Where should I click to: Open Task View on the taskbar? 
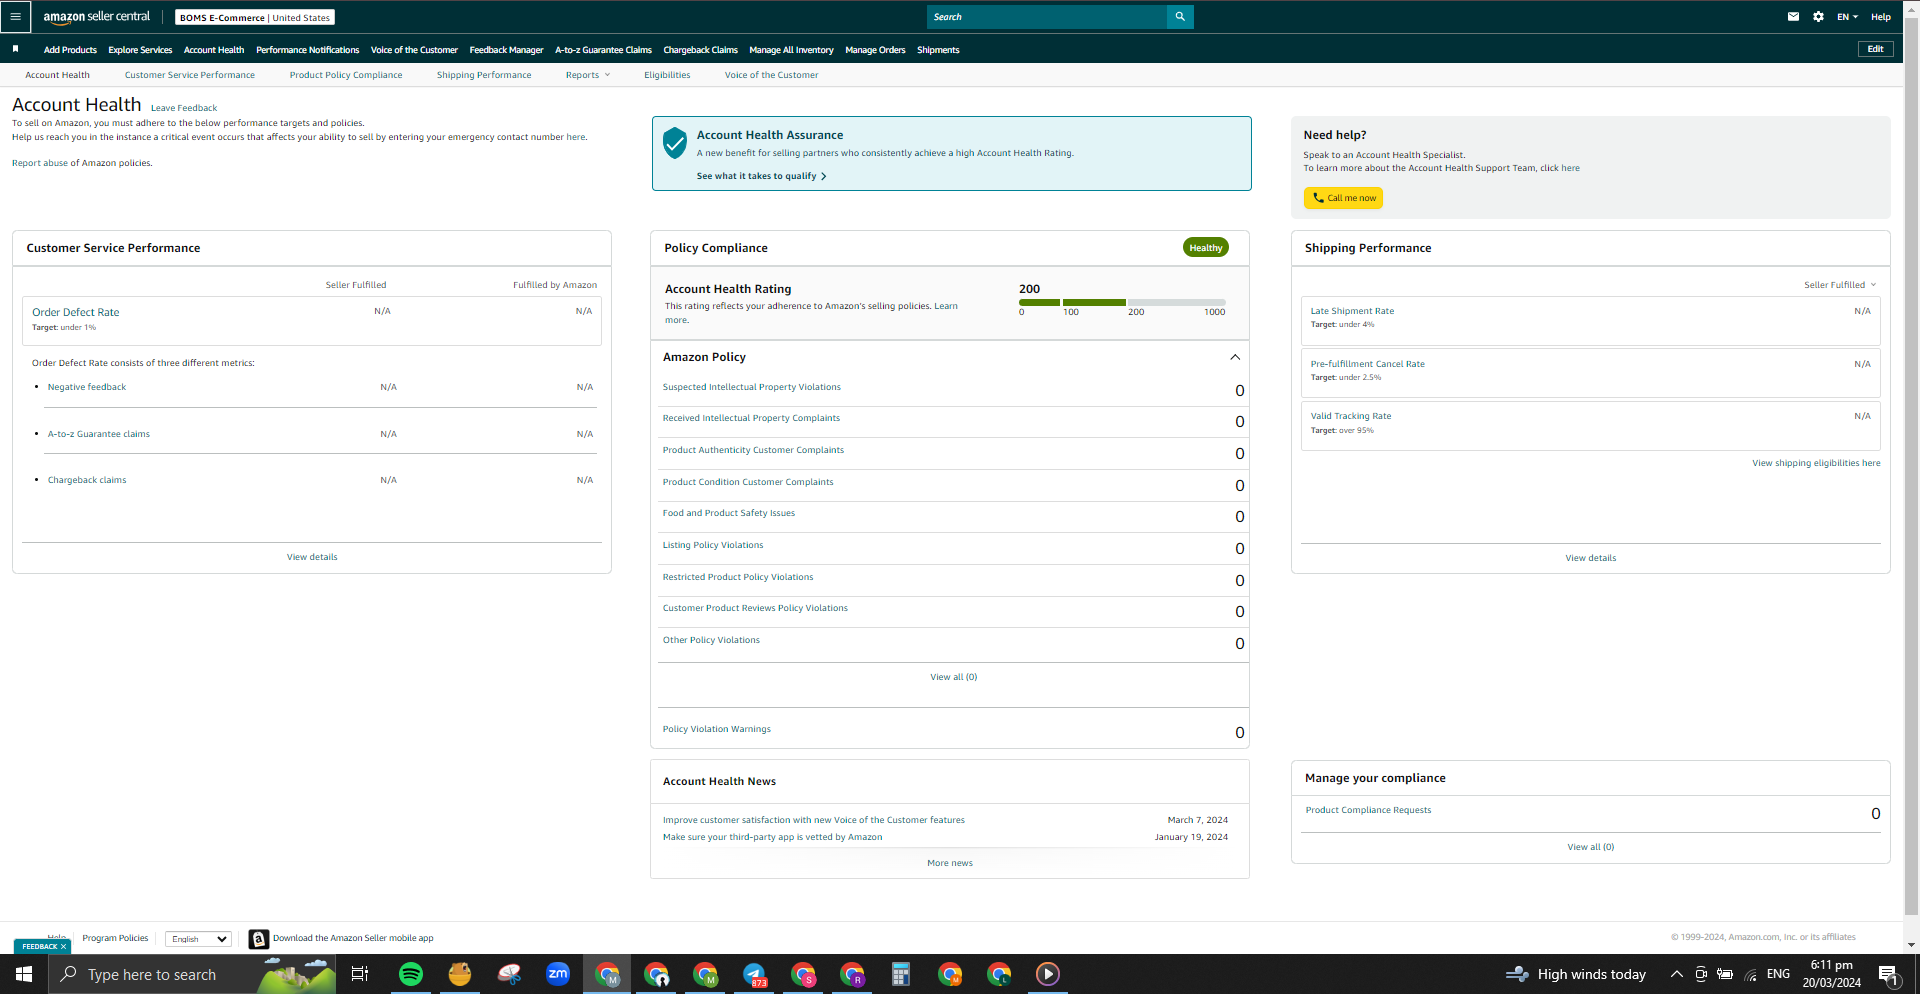(360, 974)
